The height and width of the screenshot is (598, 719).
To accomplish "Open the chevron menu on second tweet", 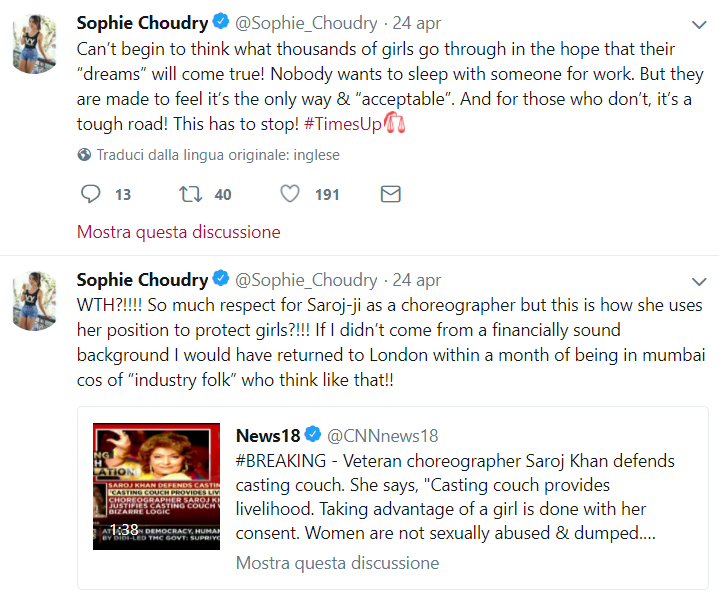I will point(699,282).
